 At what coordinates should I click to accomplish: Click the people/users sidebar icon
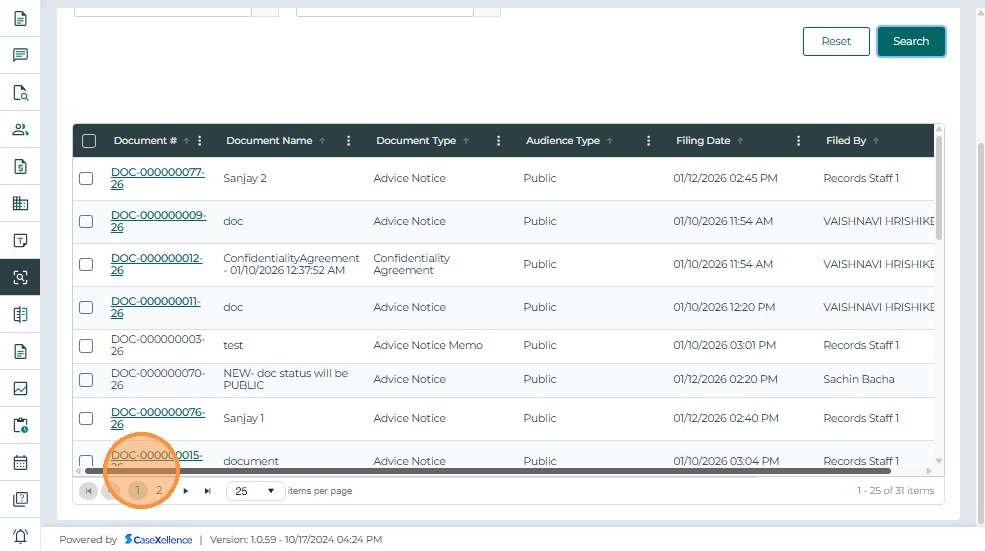coord(20,129)
